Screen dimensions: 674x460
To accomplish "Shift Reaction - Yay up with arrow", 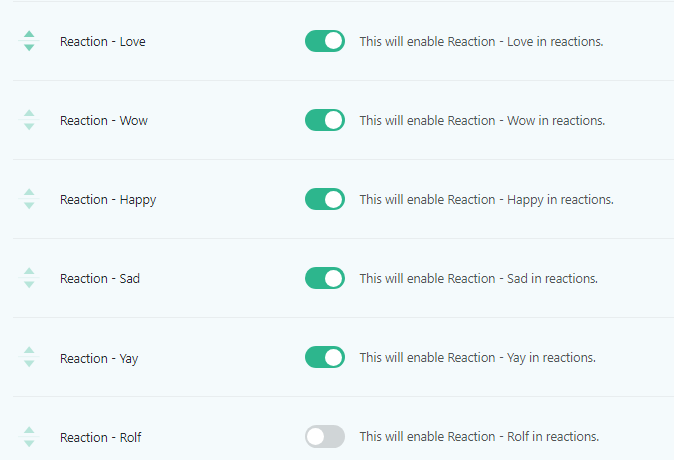I will click(x=29, y=351).
